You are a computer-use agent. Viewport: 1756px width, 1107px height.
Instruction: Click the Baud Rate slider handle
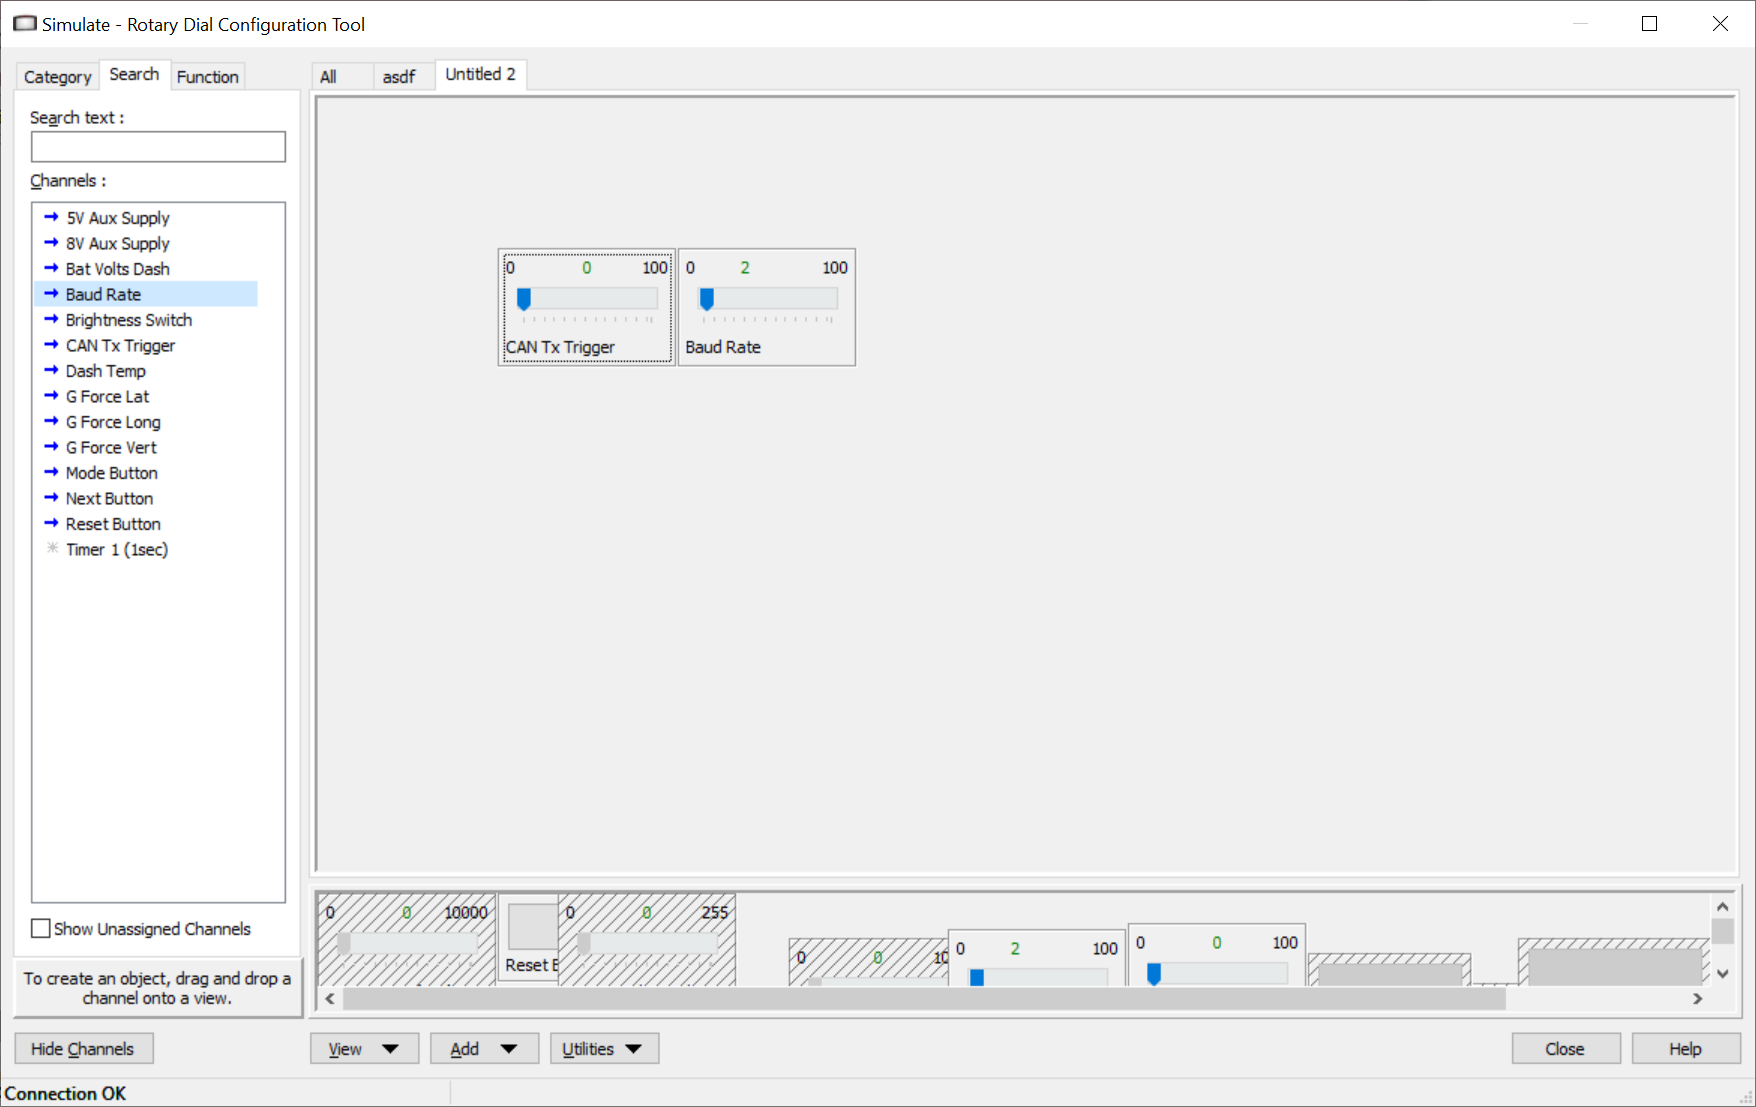point(707,299)
